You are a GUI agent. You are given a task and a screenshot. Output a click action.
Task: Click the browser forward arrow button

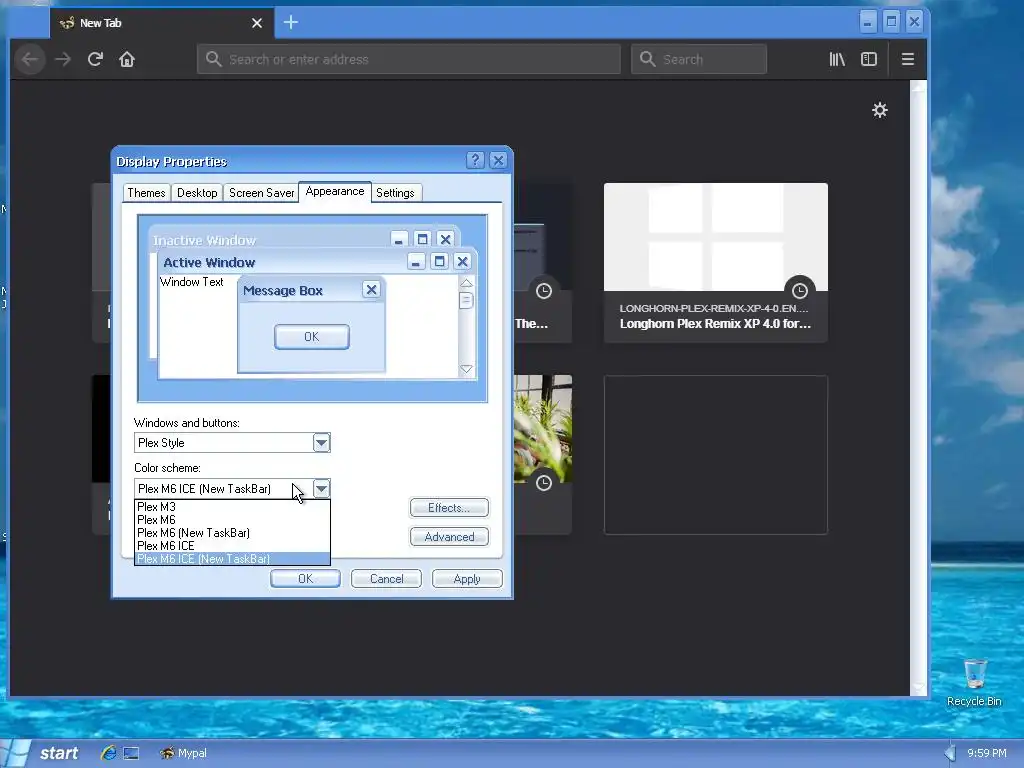63,59
